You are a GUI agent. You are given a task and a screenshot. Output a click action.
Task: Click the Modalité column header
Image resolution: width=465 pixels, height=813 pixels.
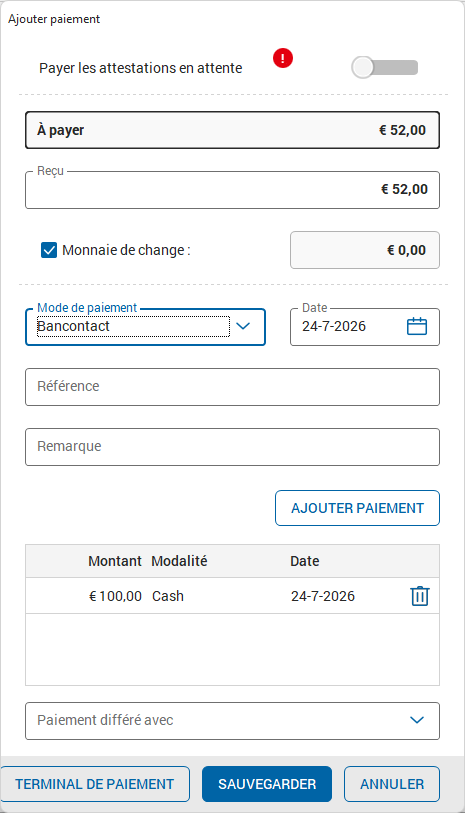[x=179, y=561]
